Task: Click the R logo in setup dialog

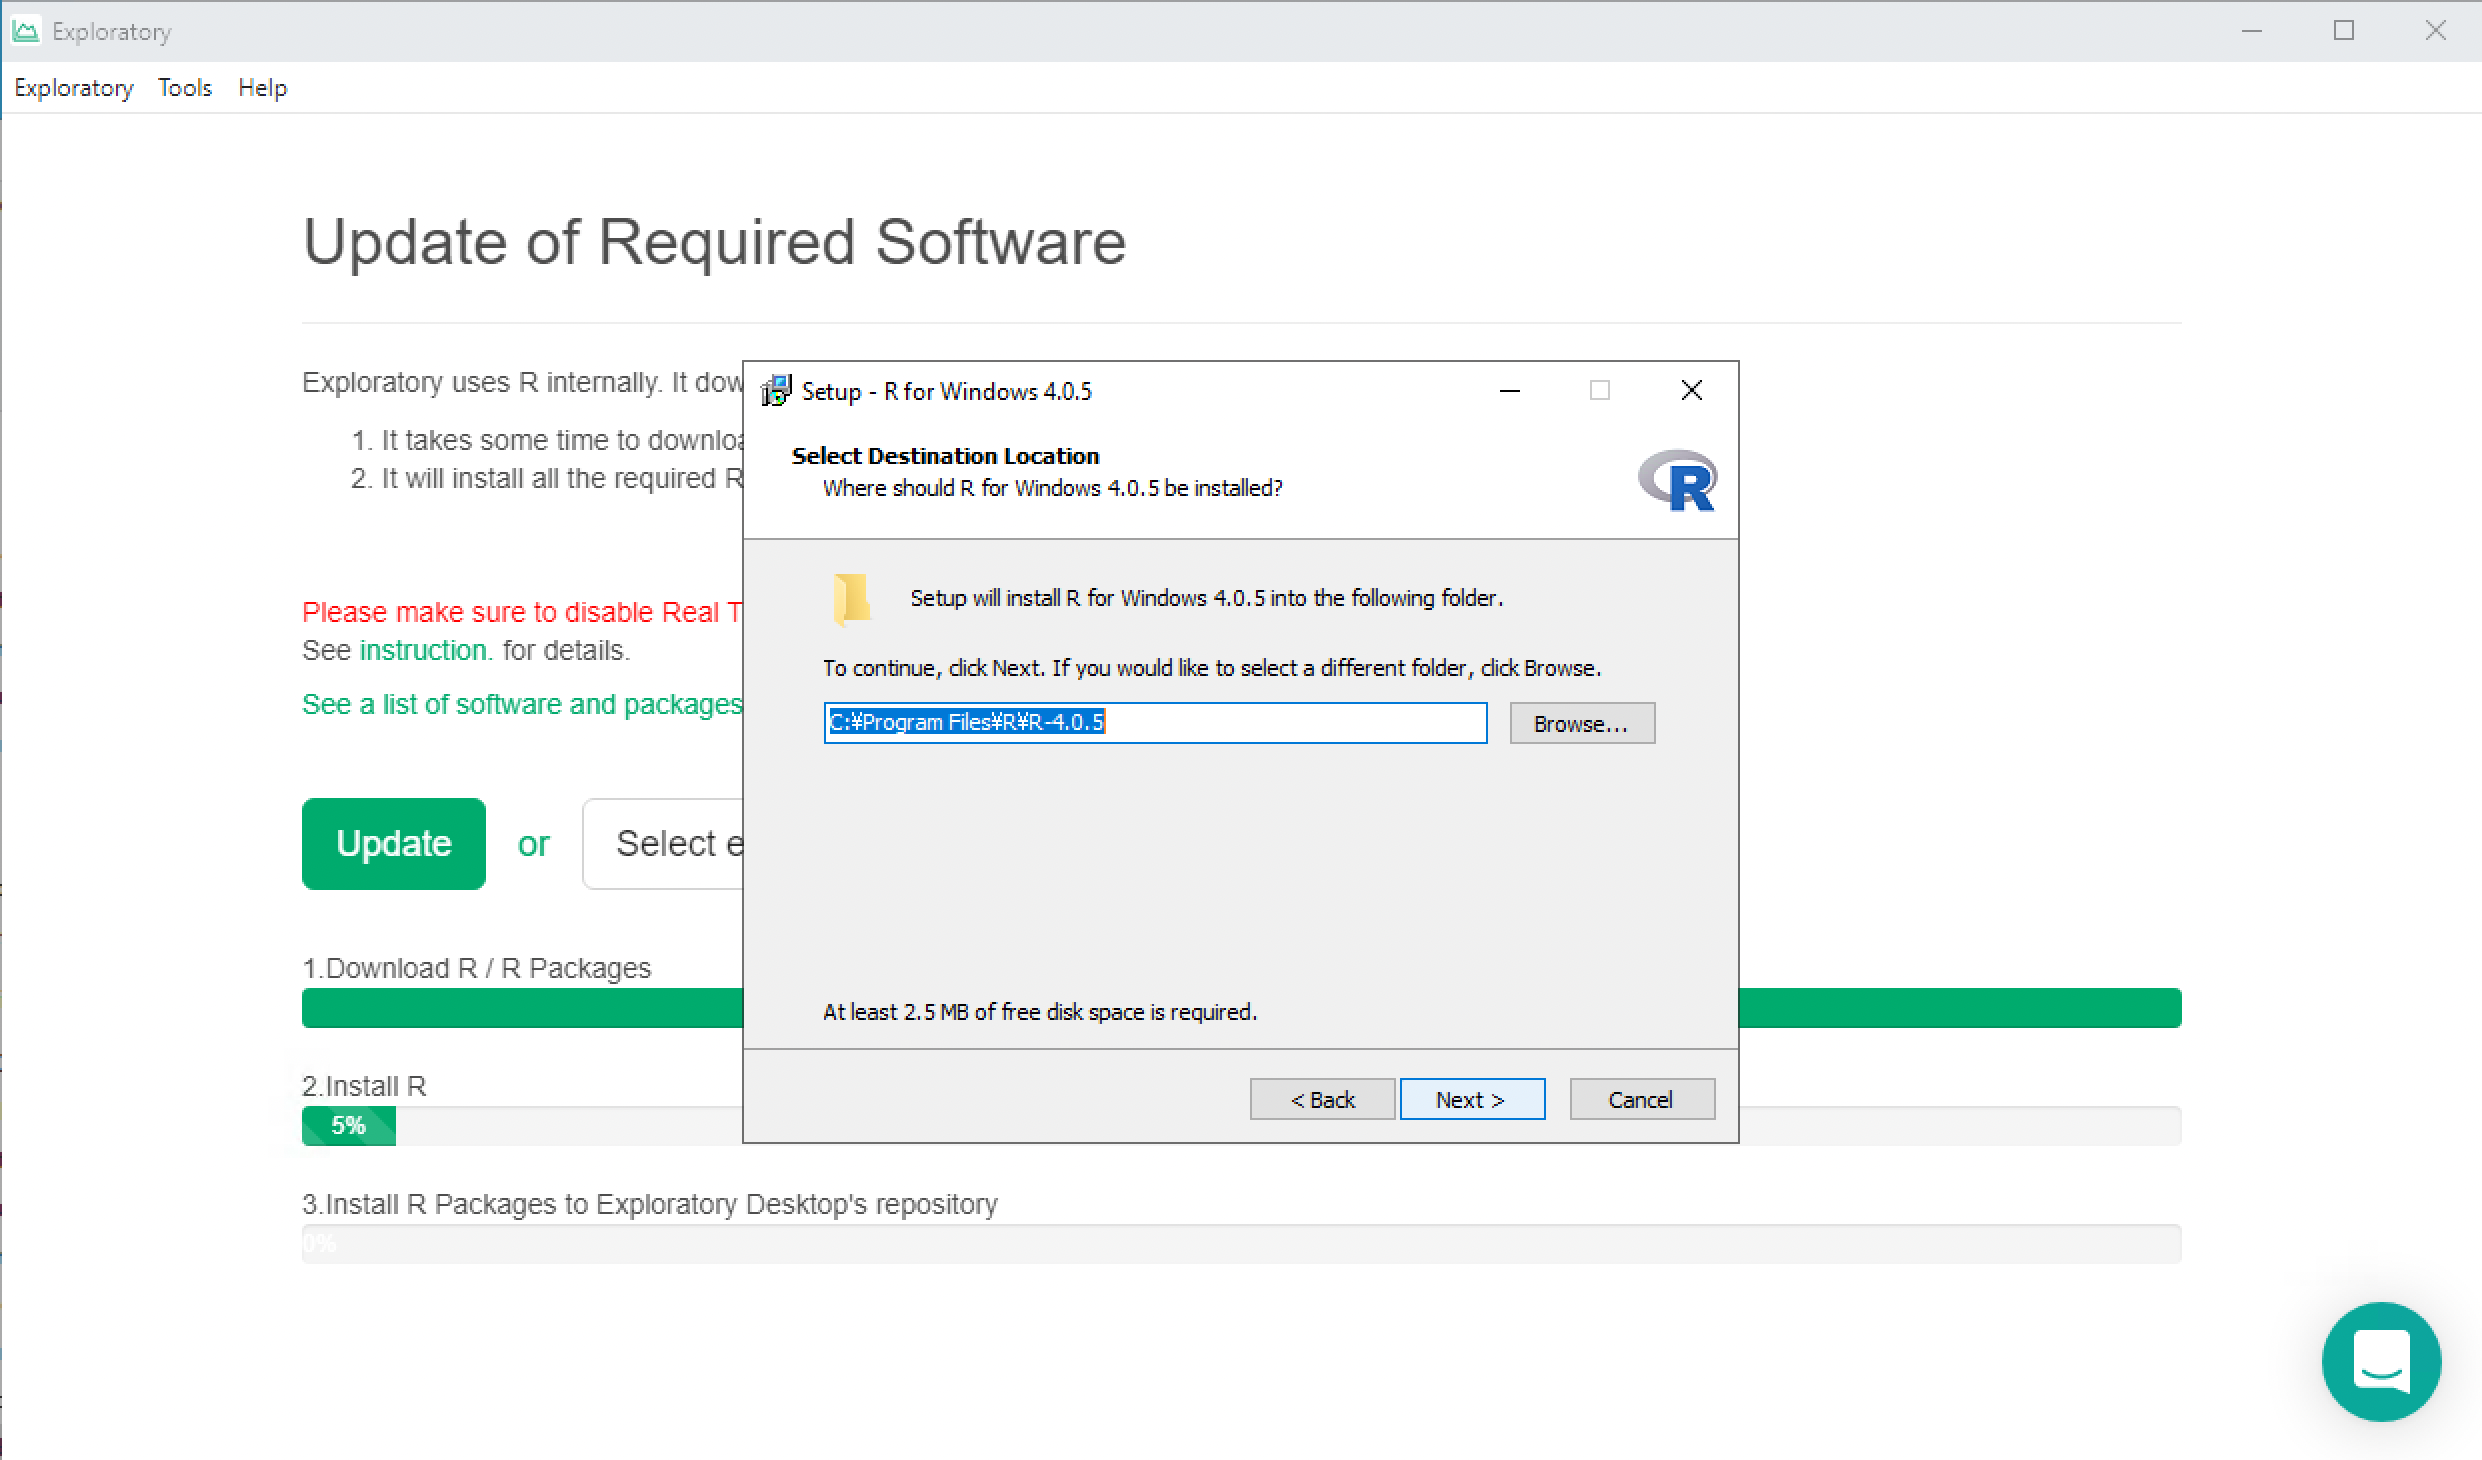Action: coord(1677,481)
